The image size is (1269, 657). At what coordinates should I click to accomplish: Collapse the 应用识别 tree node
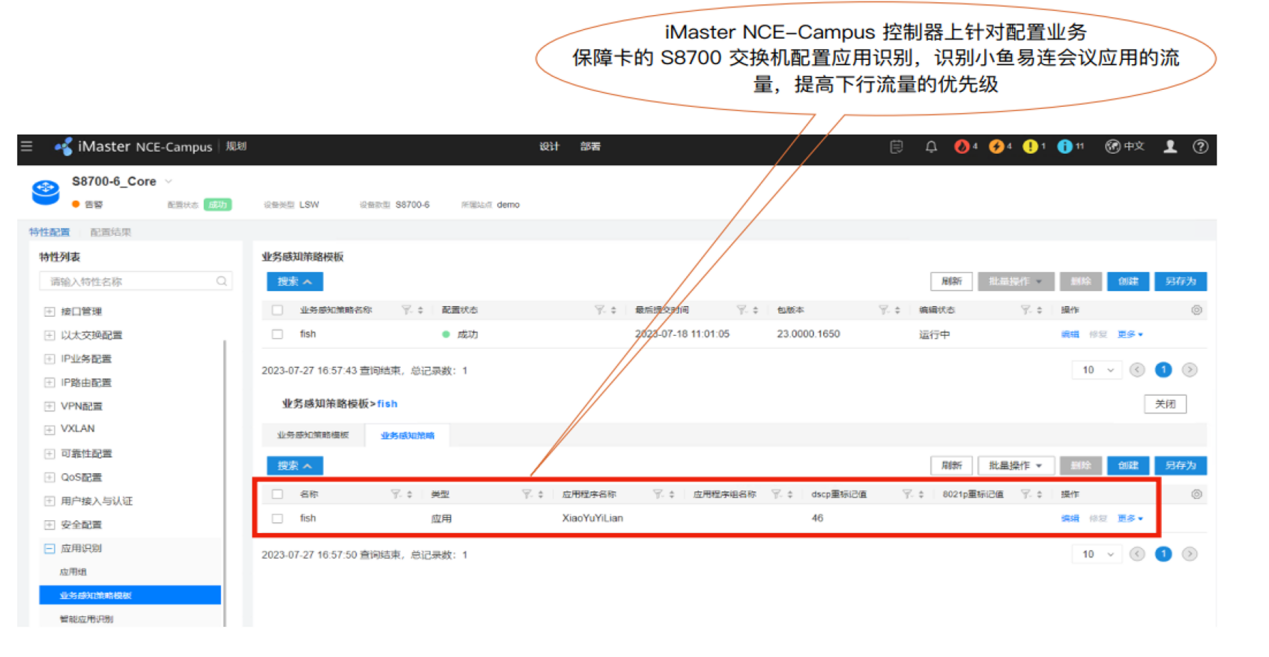tap(49, 548)
